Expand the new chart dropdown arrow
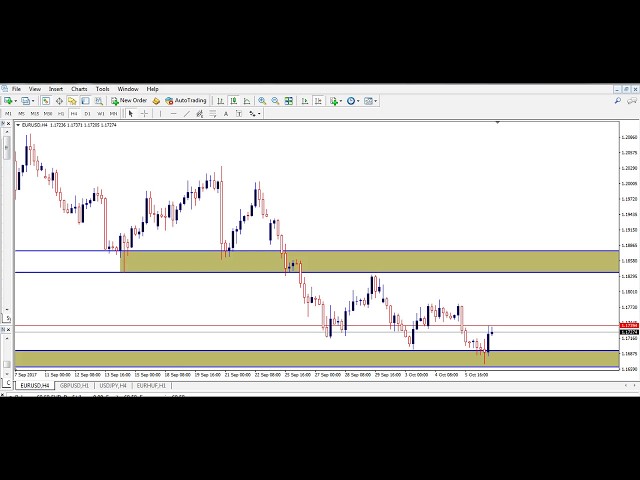640x480 pixels. [x=16, y=101]
